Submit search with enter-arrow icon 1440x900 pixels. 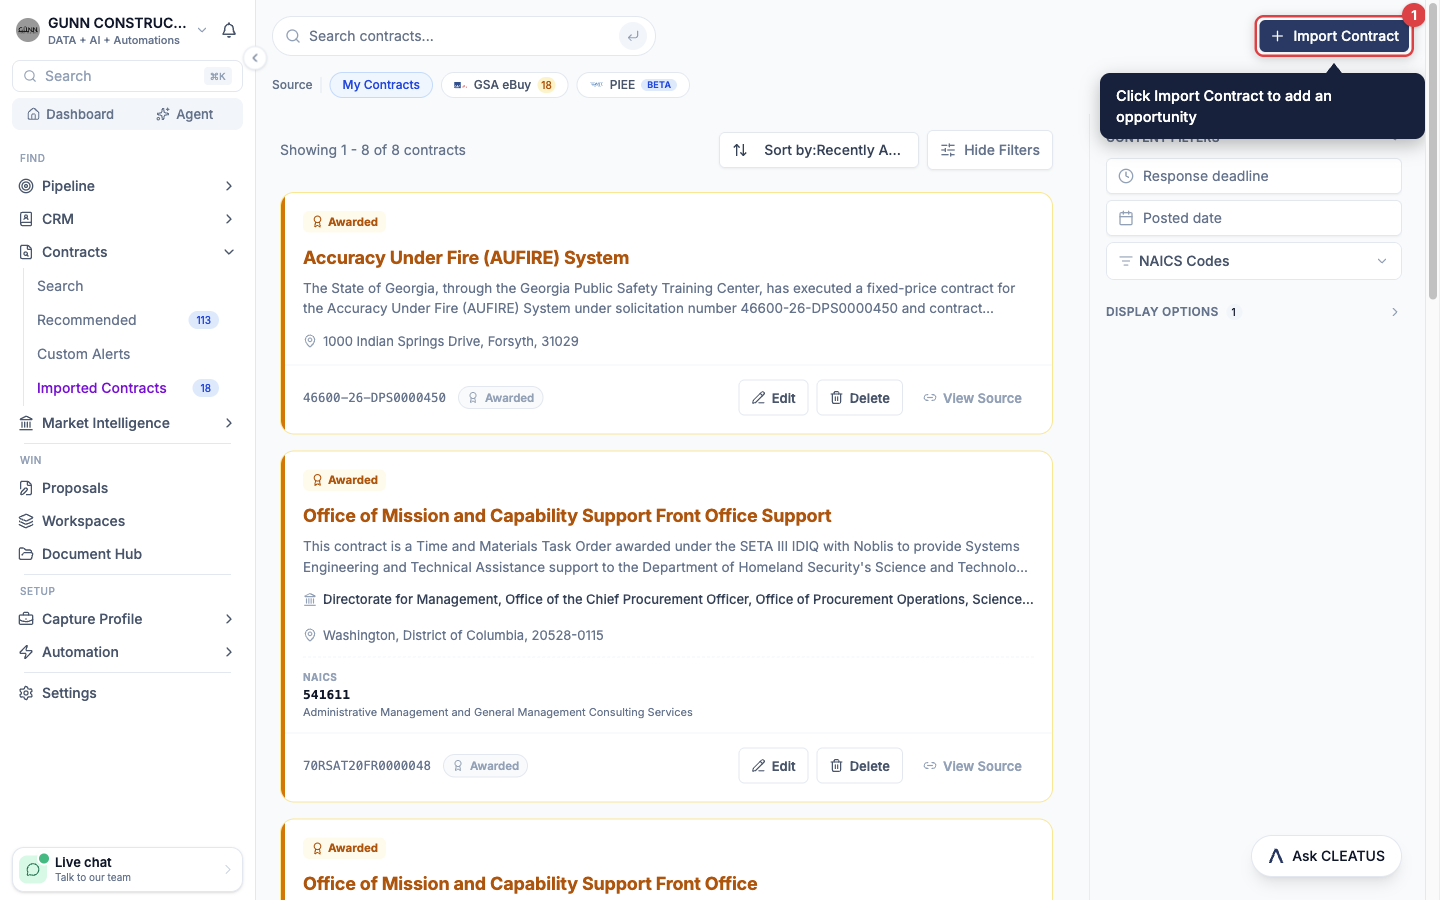point(632,36)
